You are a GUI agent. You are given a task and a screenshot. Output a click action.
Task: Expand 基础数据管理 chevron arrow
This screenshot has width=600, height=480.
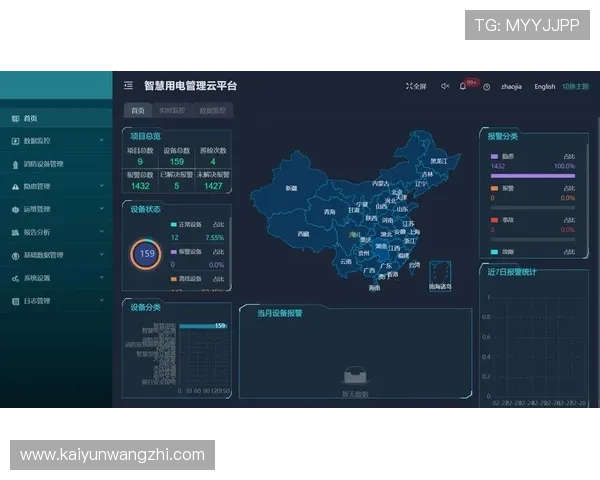pos(102,255)
